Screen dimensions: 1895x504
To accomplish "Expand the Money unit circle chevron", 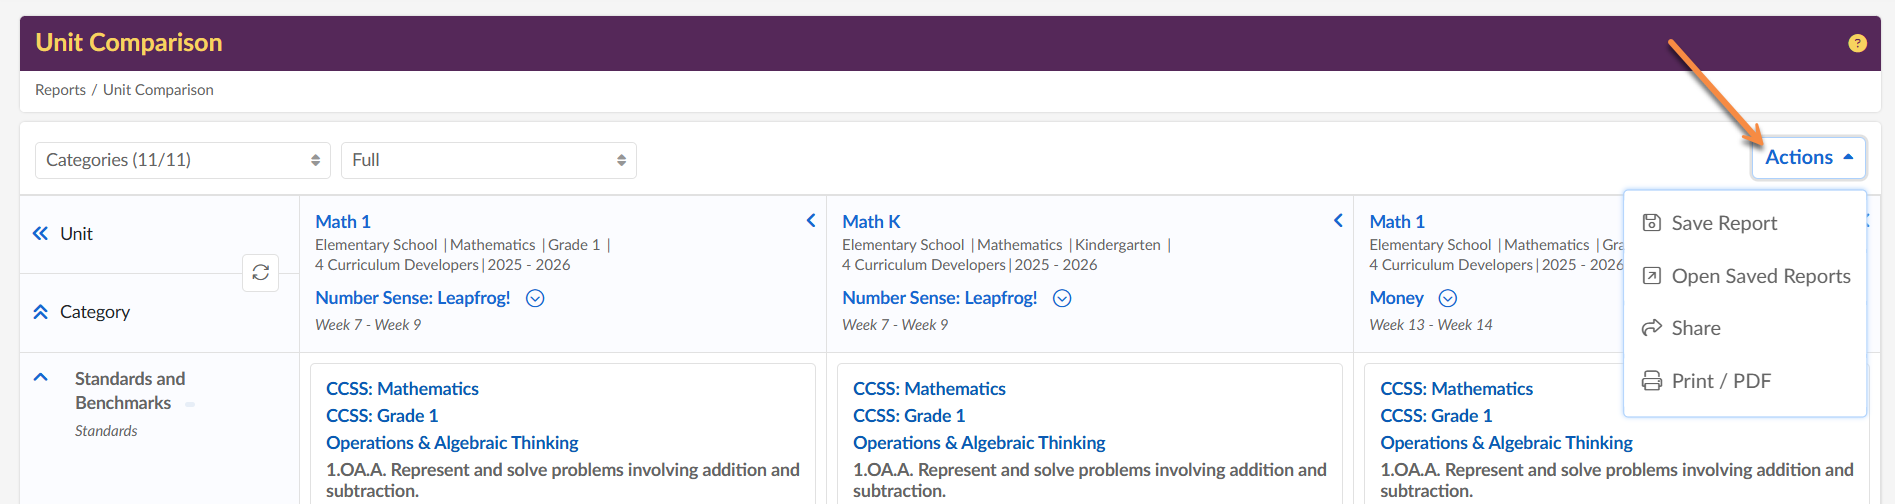I will (x=1447, y=298).
